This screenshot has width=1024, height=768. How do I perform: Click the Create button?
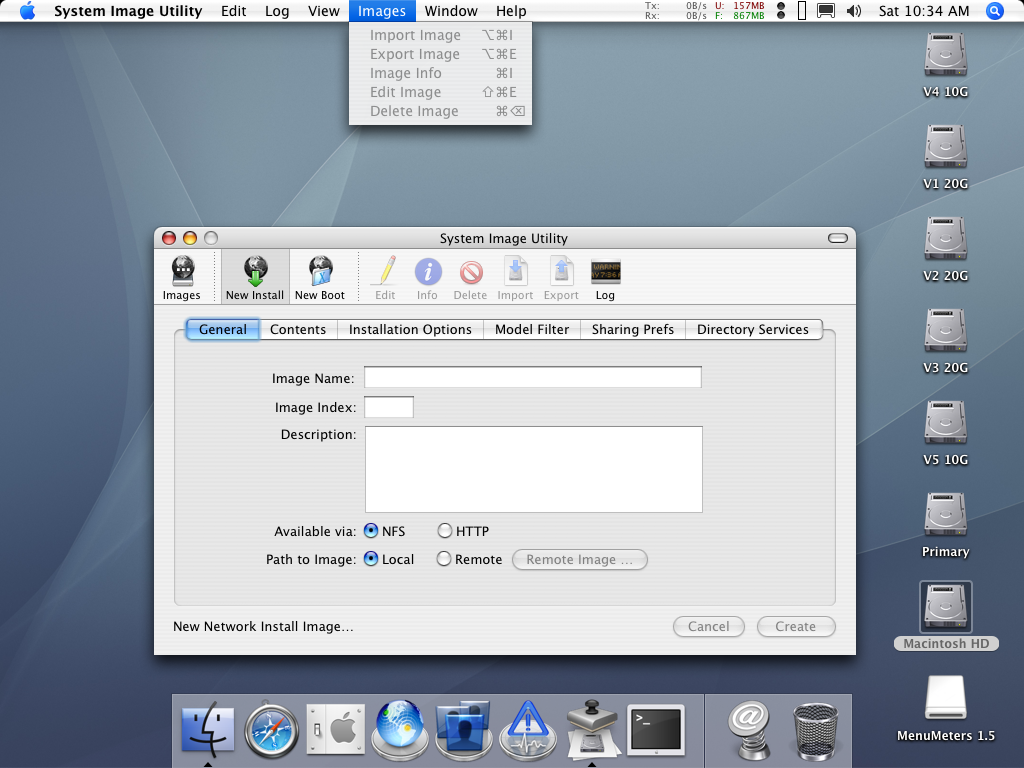(x=795, y=626)
